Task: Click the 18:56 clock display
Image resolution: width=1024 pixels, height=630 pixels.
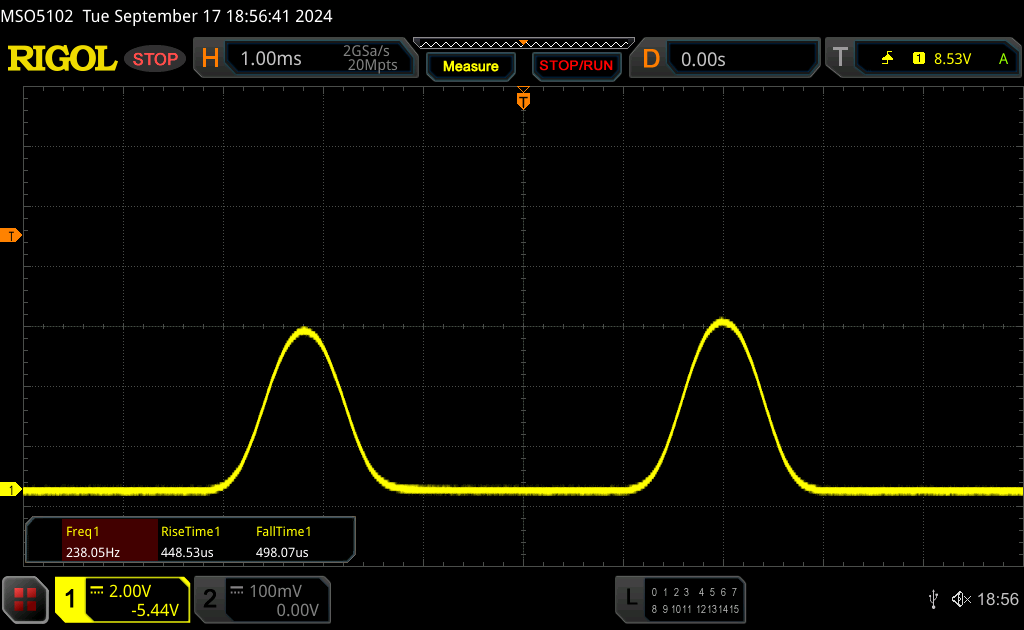Action: click(997, 599)
